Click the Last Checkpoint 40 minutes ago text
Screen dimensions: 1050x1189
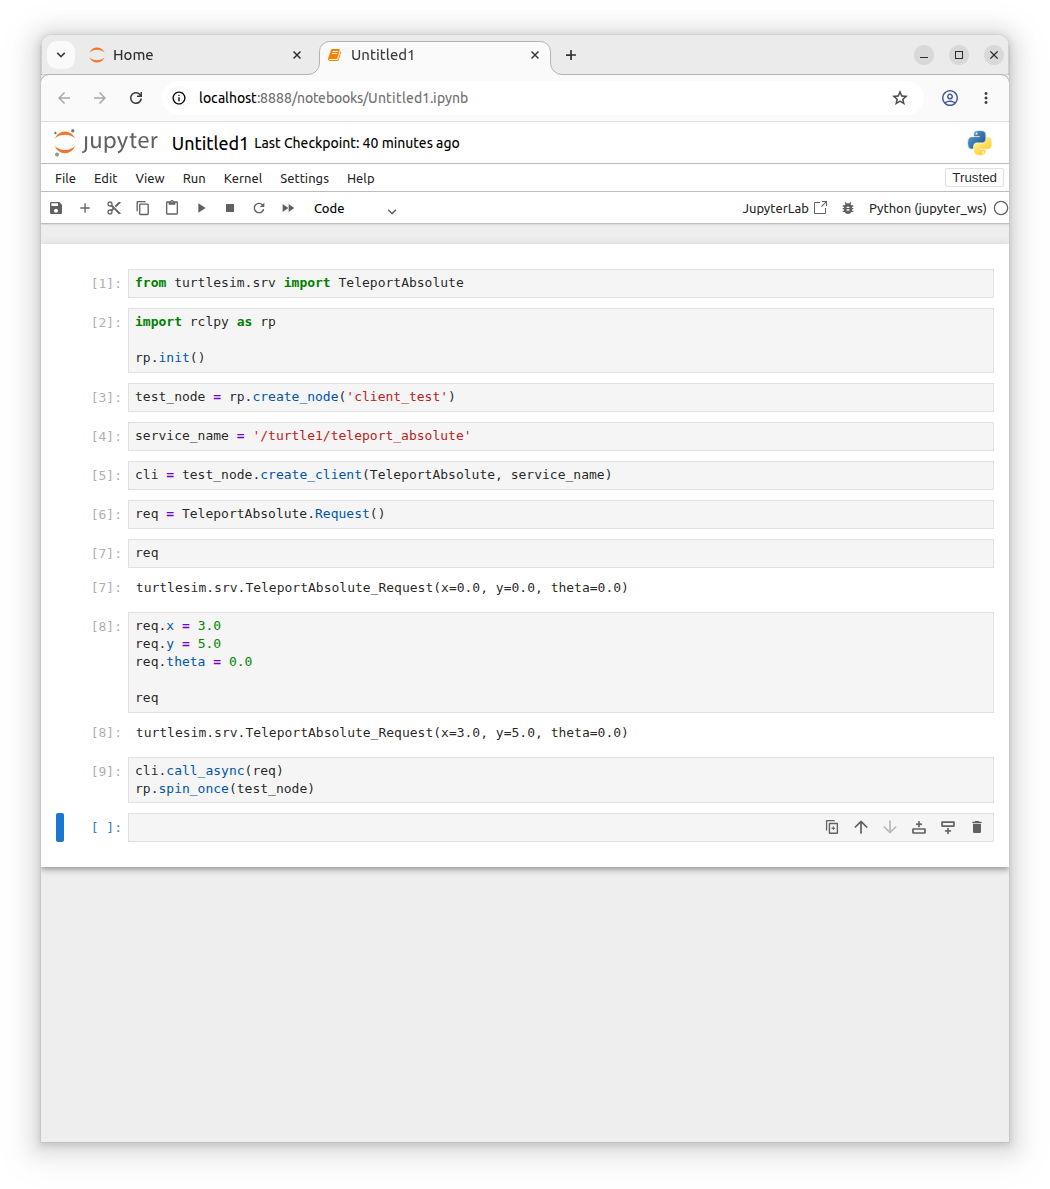(x=356, y=143)
